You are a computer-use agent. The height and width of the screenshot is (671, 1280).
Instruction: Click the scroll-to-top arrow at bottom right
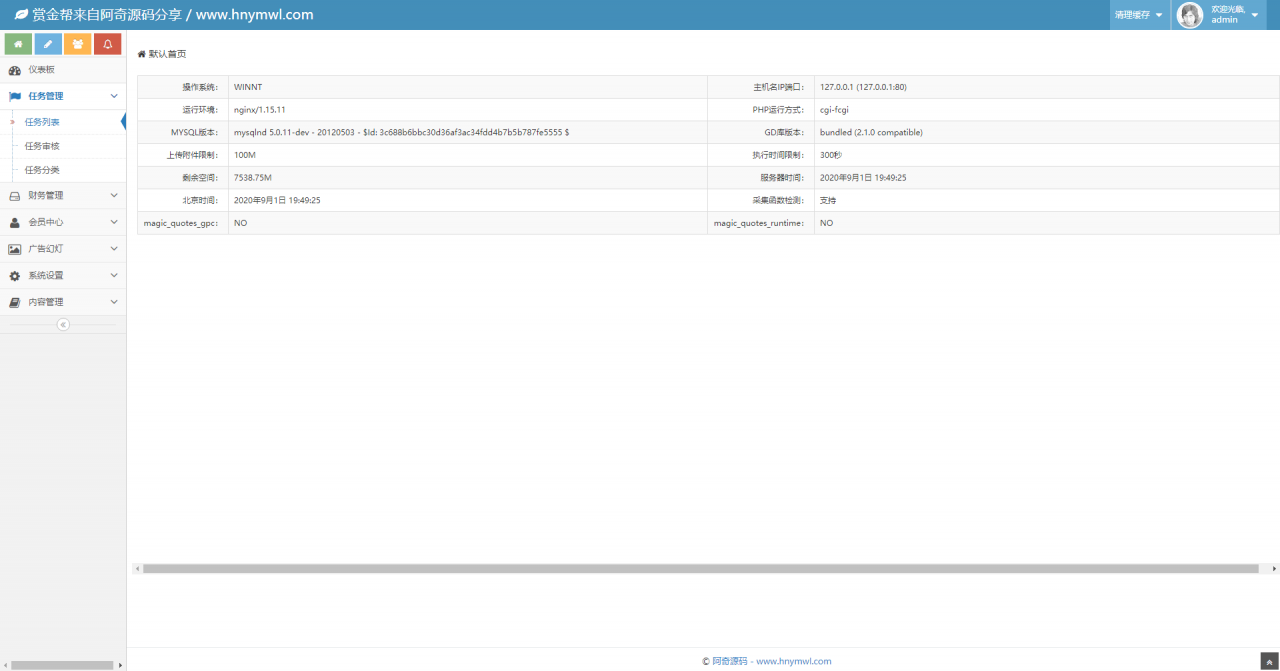coord(1269,661)
